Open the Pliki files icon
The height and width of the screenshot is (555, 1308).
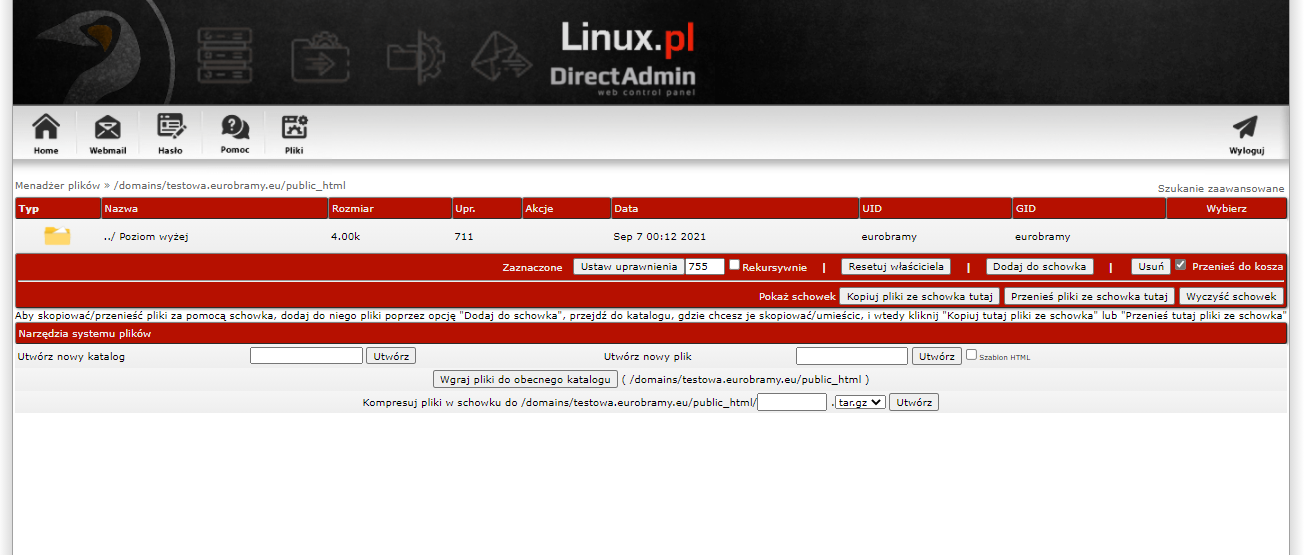tap(294, 127)
